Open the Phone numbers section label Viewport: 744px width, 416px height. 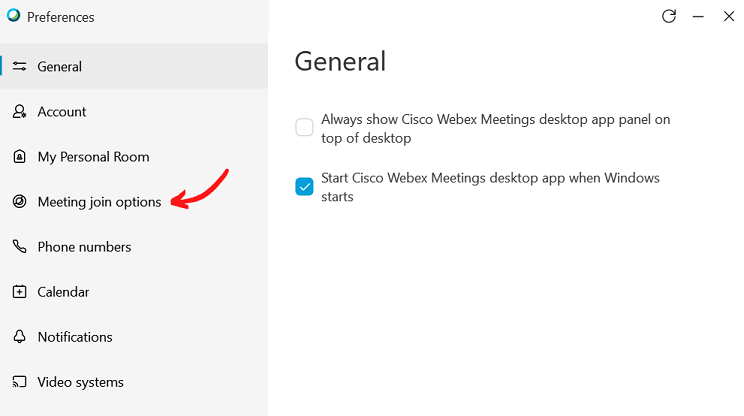pyautogui.click(x=84, y=247)
